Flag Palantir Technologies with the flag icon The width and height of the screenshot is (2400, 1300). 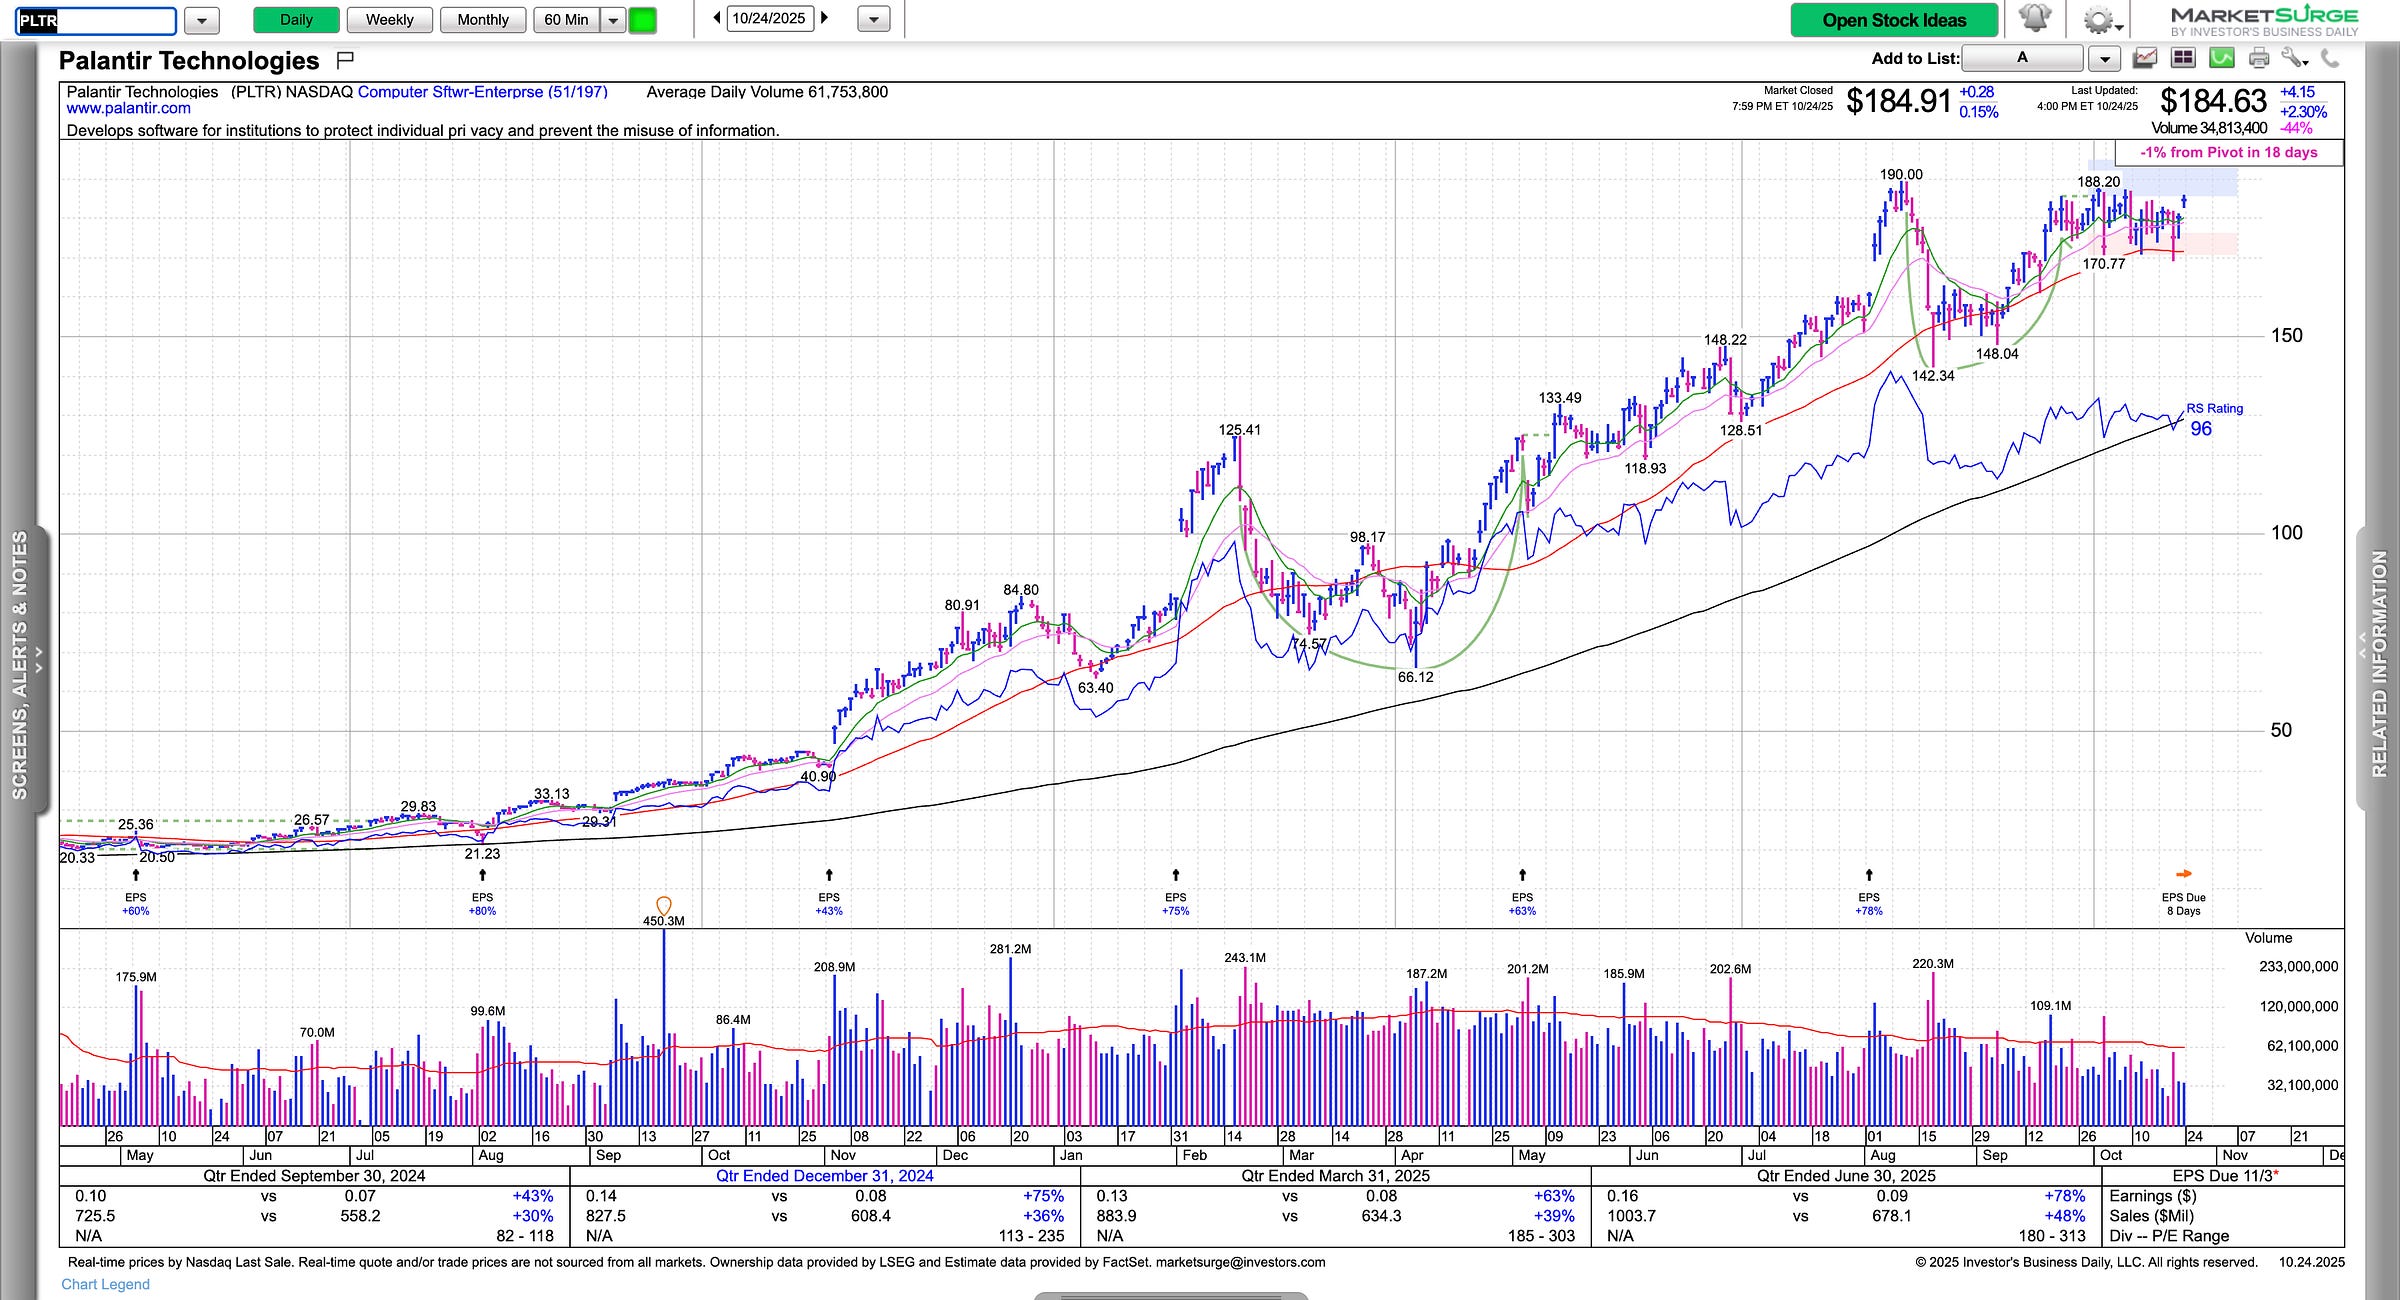[346, 60]
